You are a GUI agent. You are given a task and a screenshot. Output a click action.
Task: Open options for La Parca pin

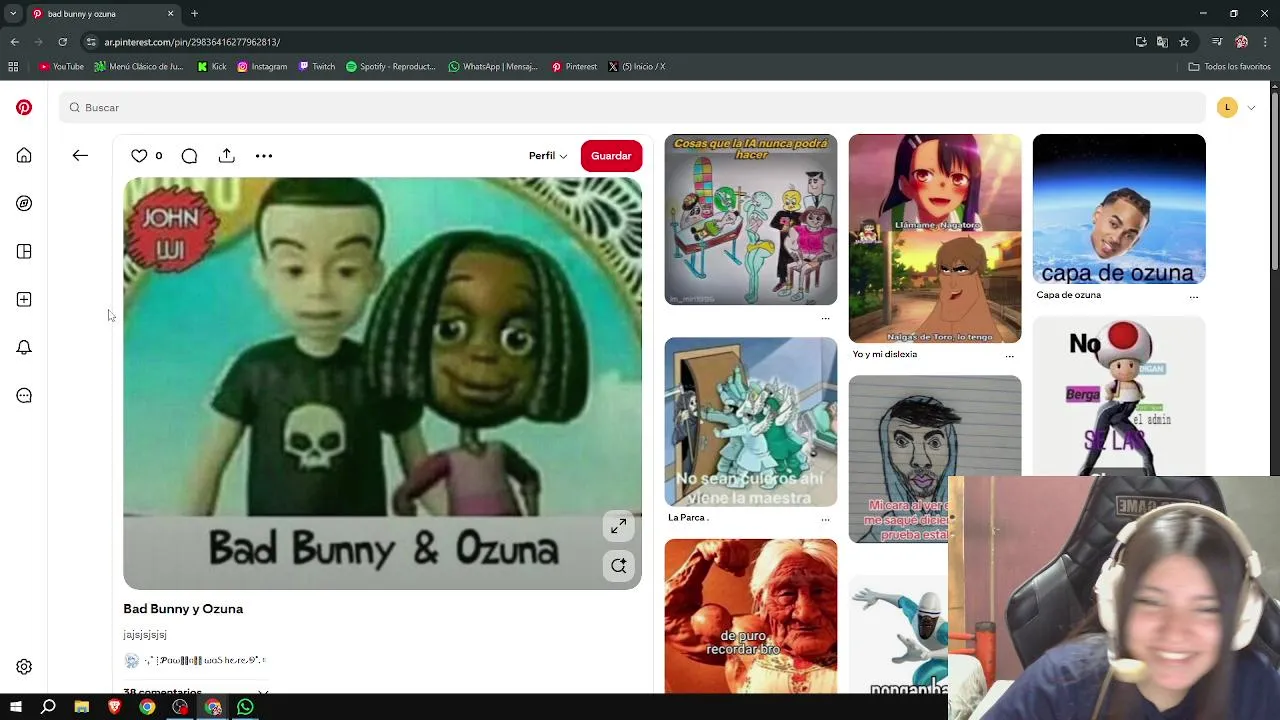(825, 519)
